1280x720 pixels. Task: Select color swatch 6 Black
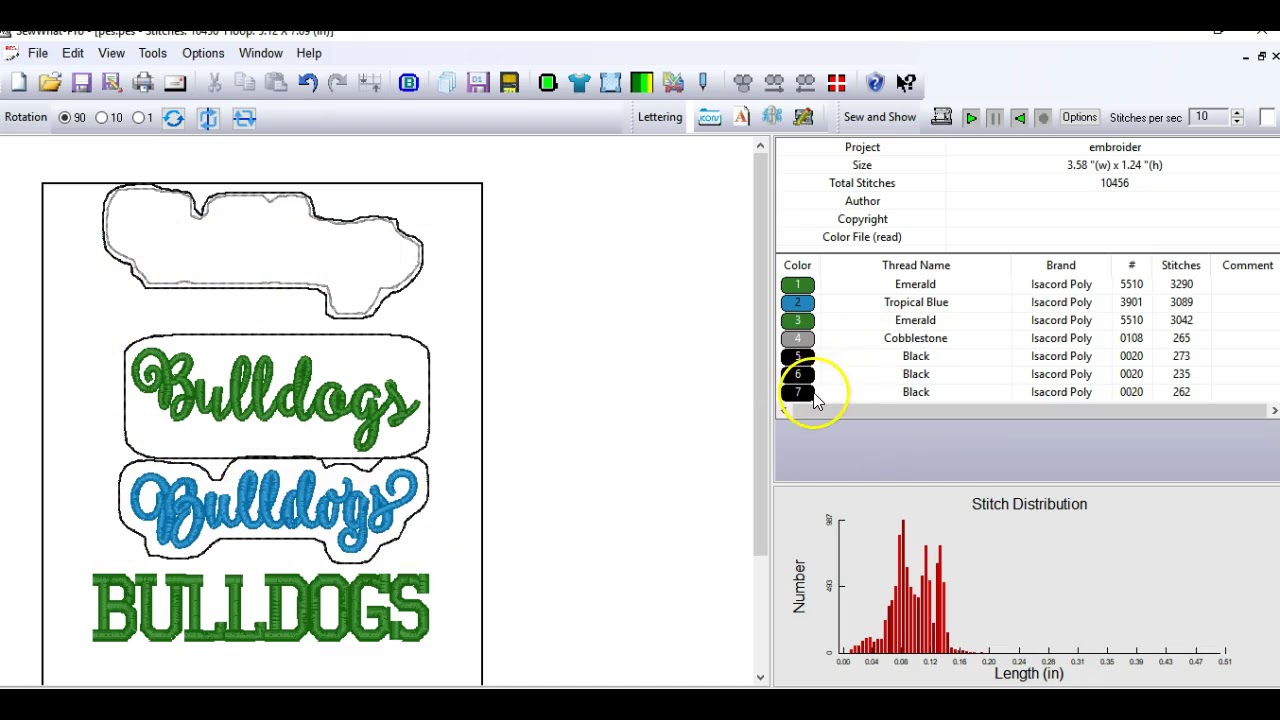(798, 374)
